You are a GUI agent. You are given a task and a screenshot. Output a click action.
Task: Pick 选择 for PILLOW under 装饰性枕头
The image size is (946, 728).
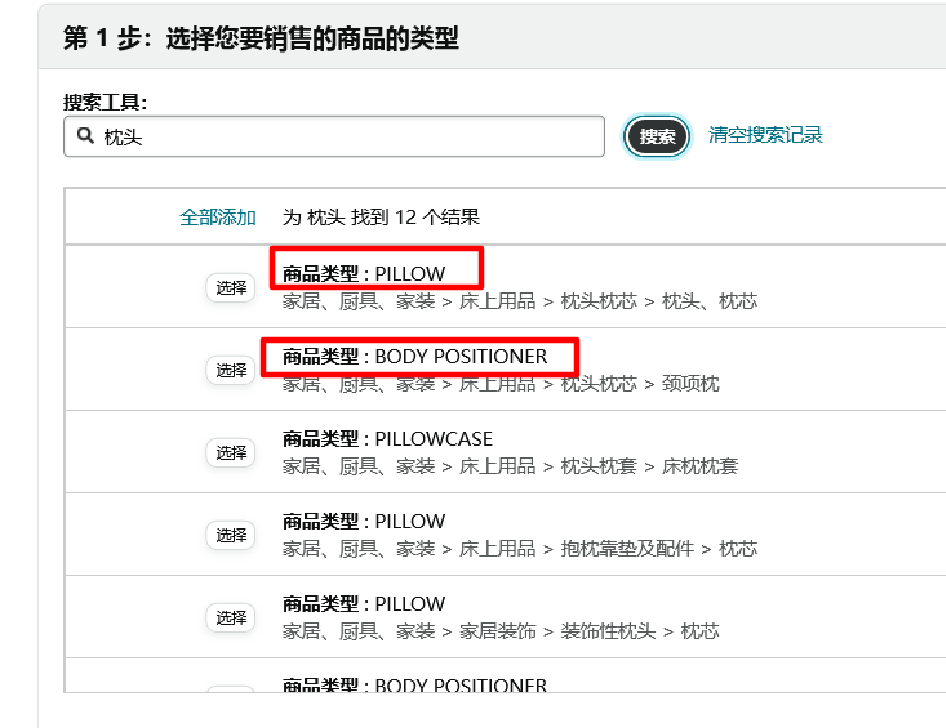[x=230, y=618]
